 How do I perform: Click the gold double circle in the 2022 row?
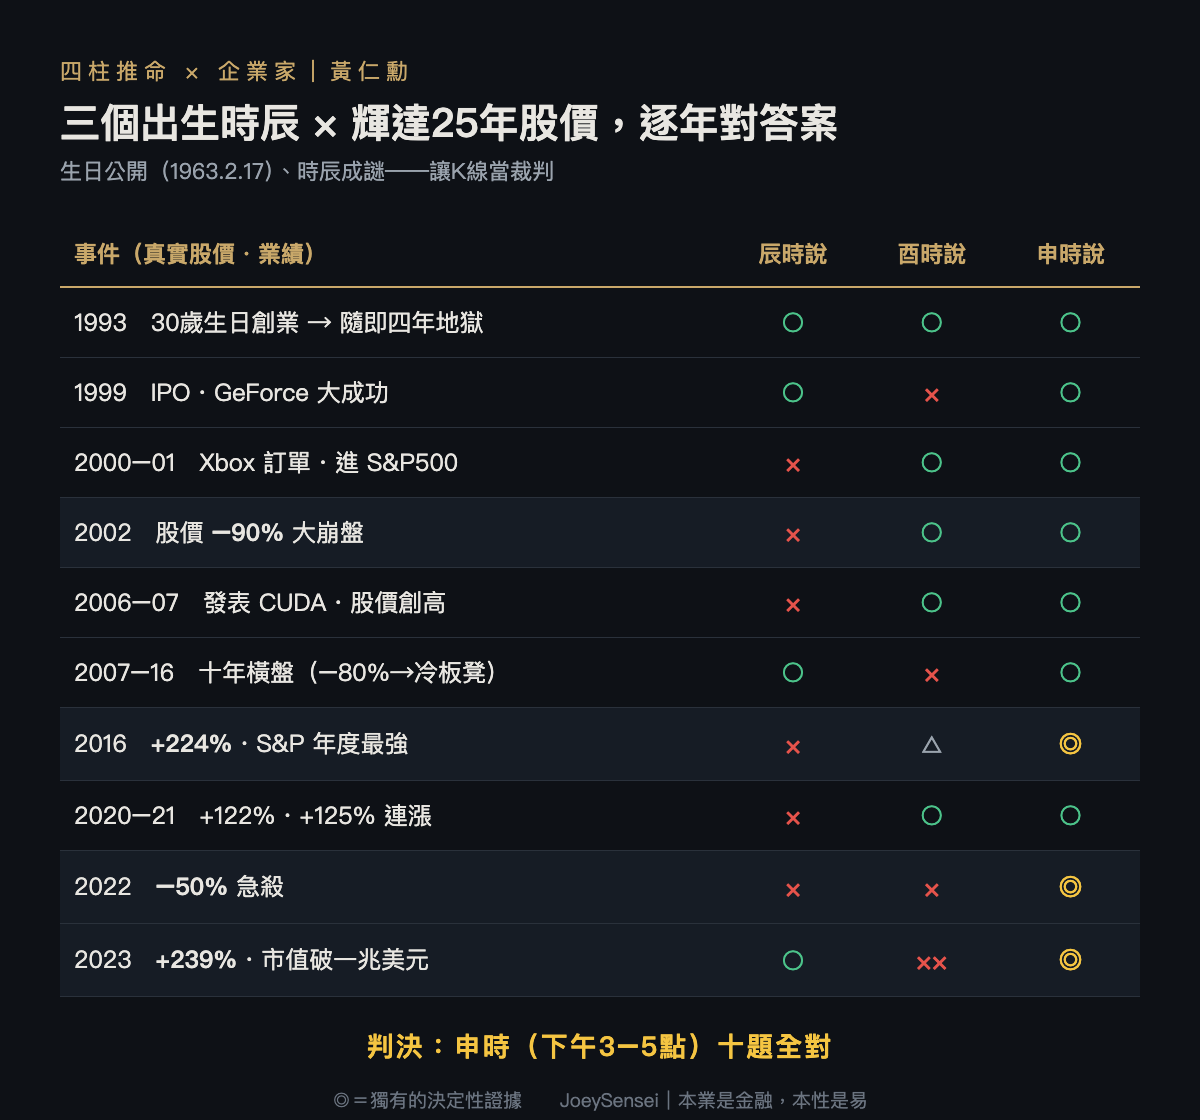[x=1070, y=887]
